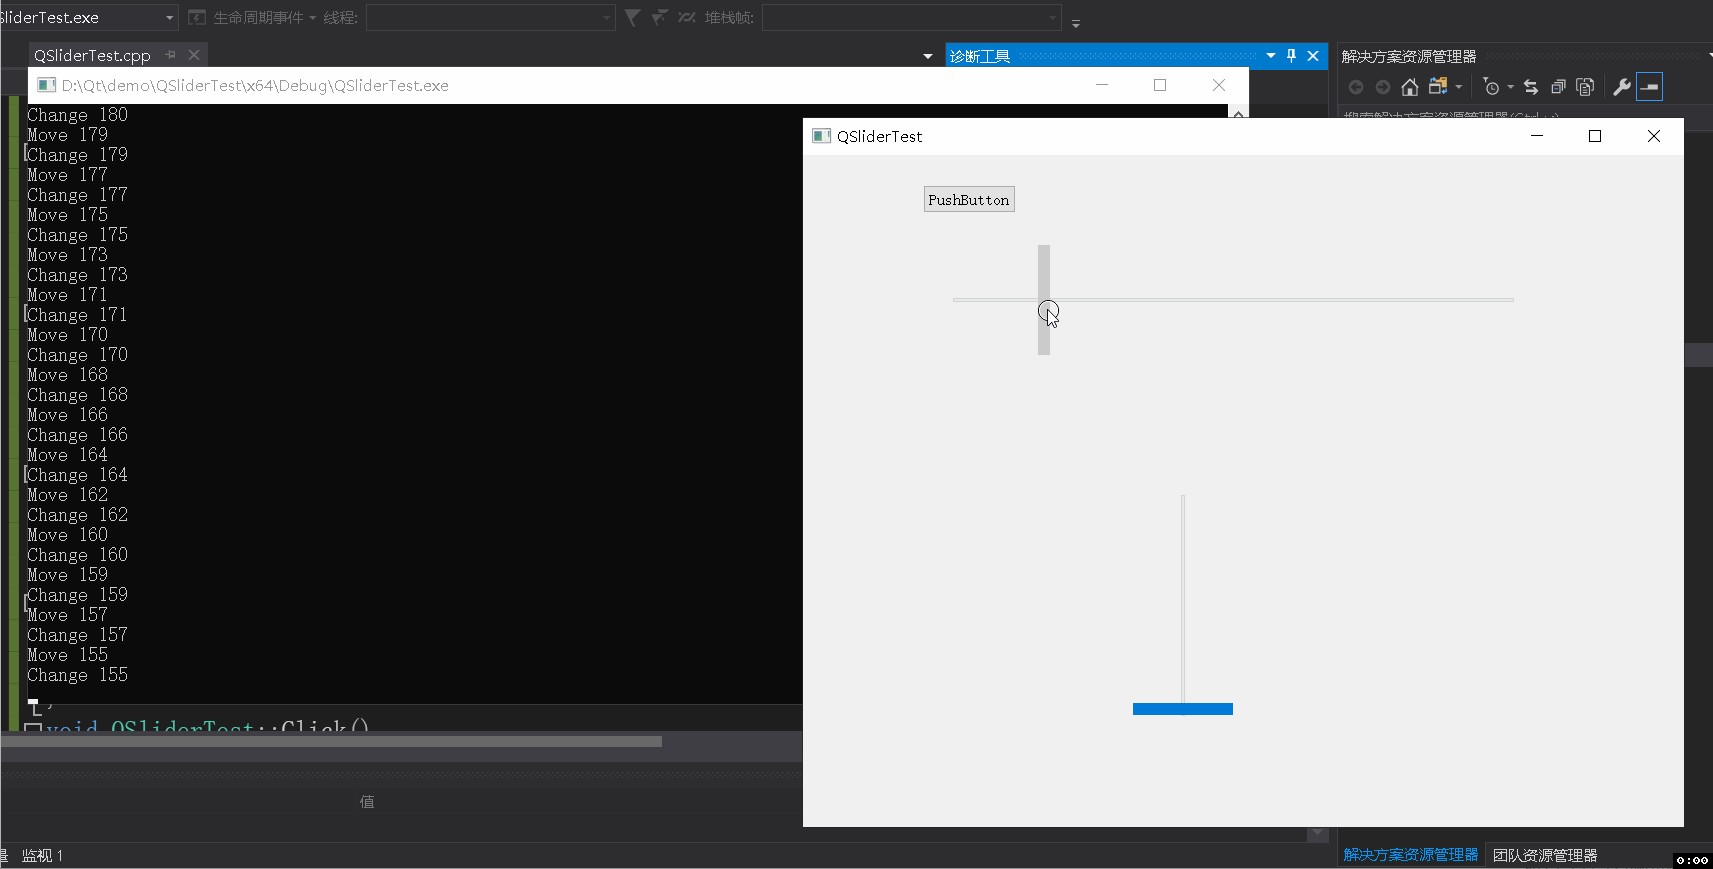Click the funnel-with-flag thread icon in debug toolbar
The image size is (1713, 869).
(x=659, y=17)
